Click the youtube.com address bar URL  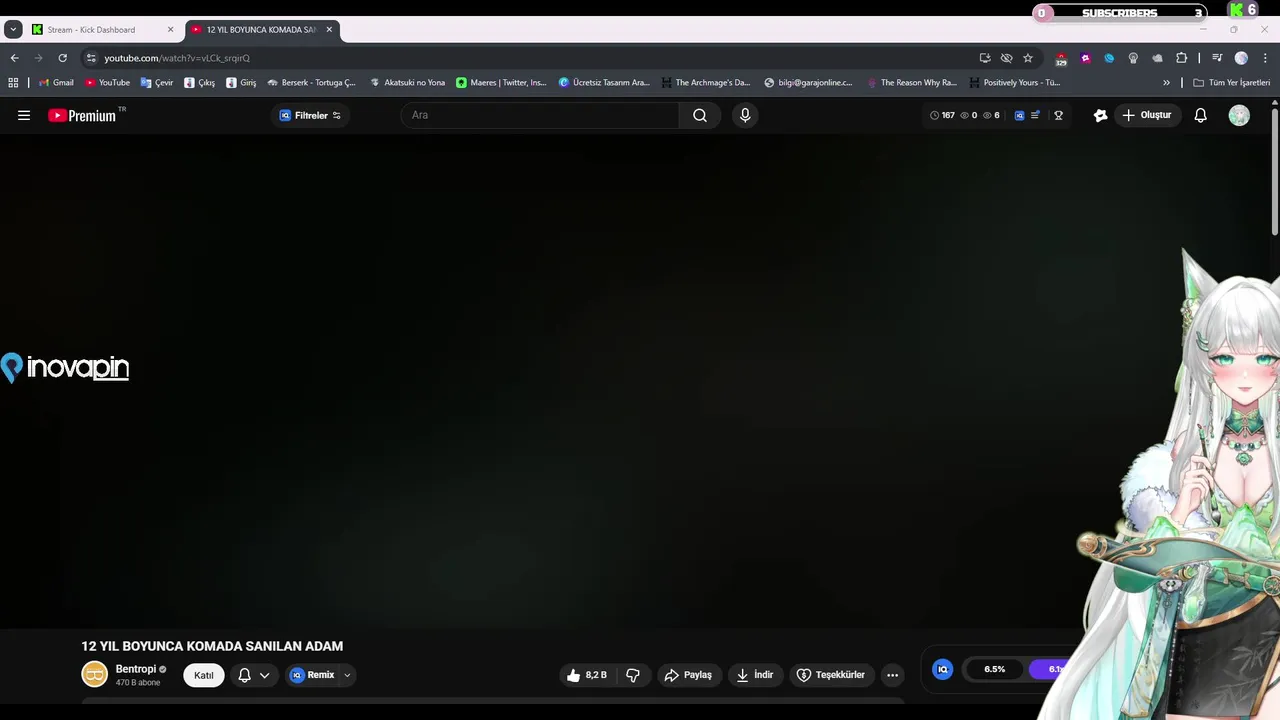[177, 58]
